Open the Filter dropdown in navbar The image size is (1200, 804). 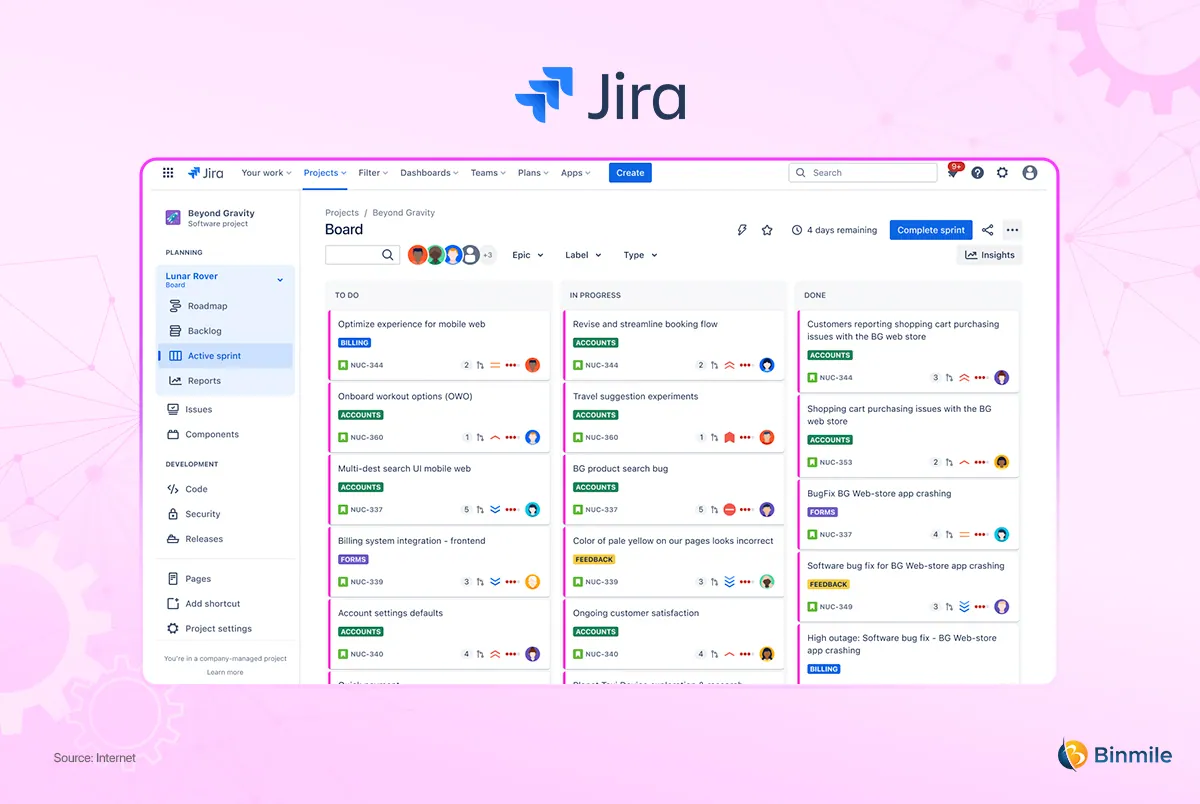(x=374, y=173)
